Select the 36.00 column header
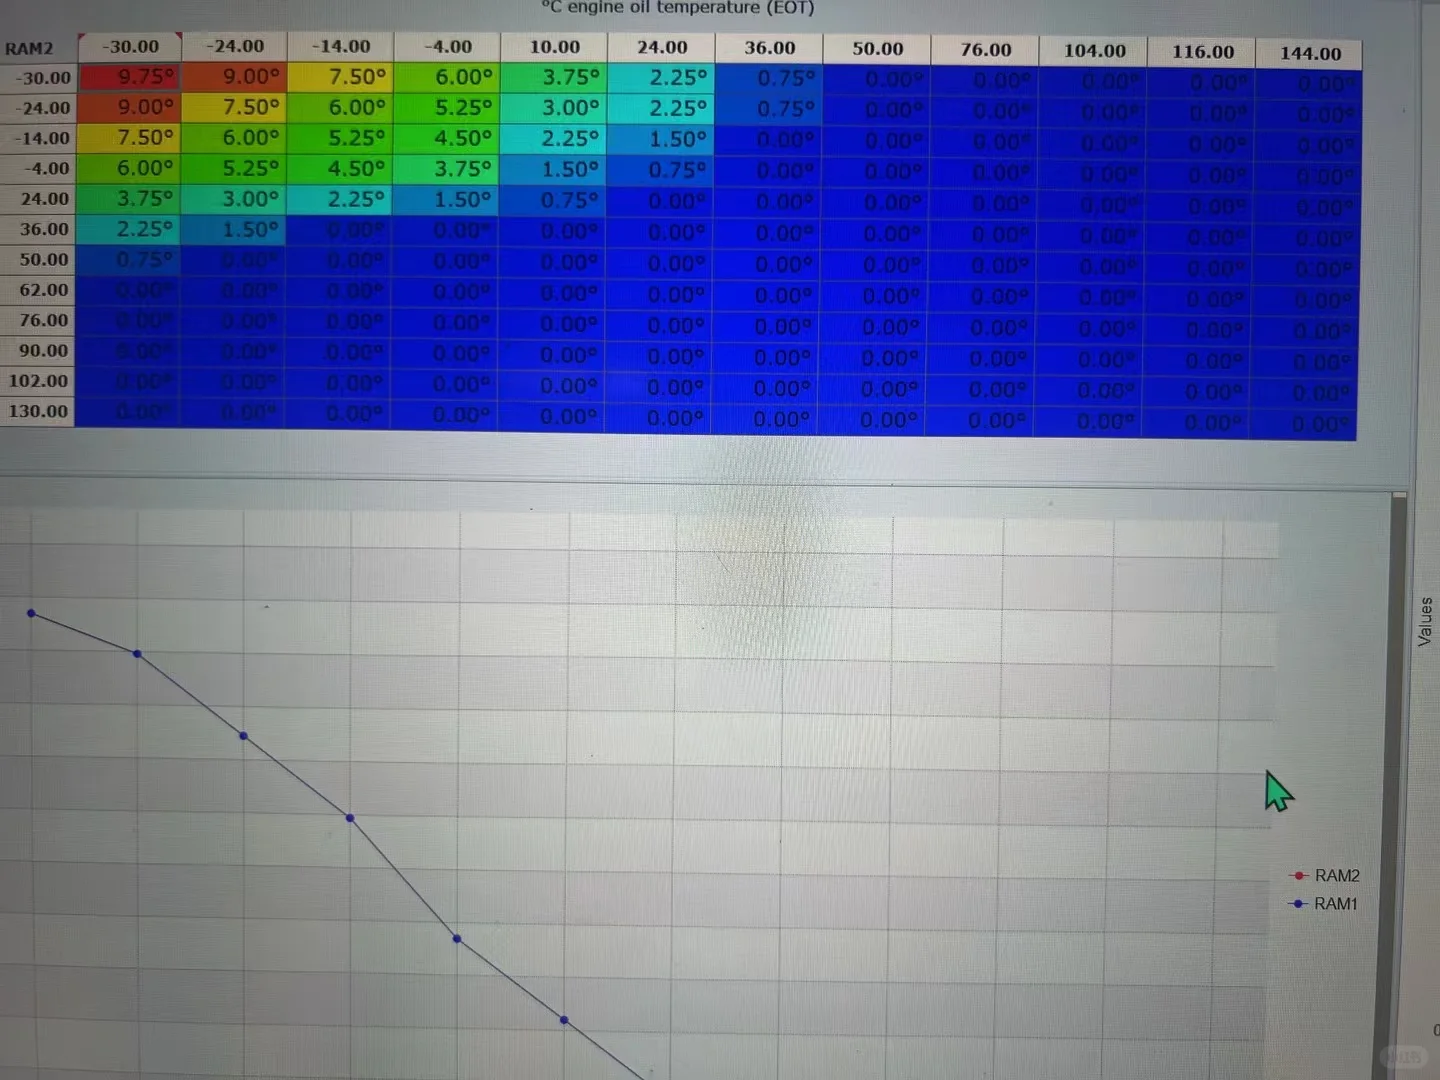The height and width of the screenshot is (1080, 1440). point(770,48)
